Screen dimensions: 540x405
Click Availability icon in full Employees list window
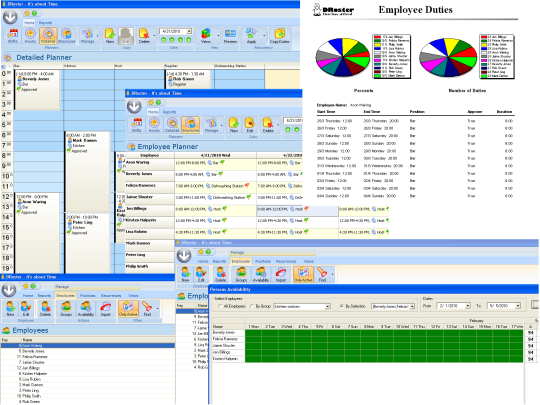[x=86, y=309]
